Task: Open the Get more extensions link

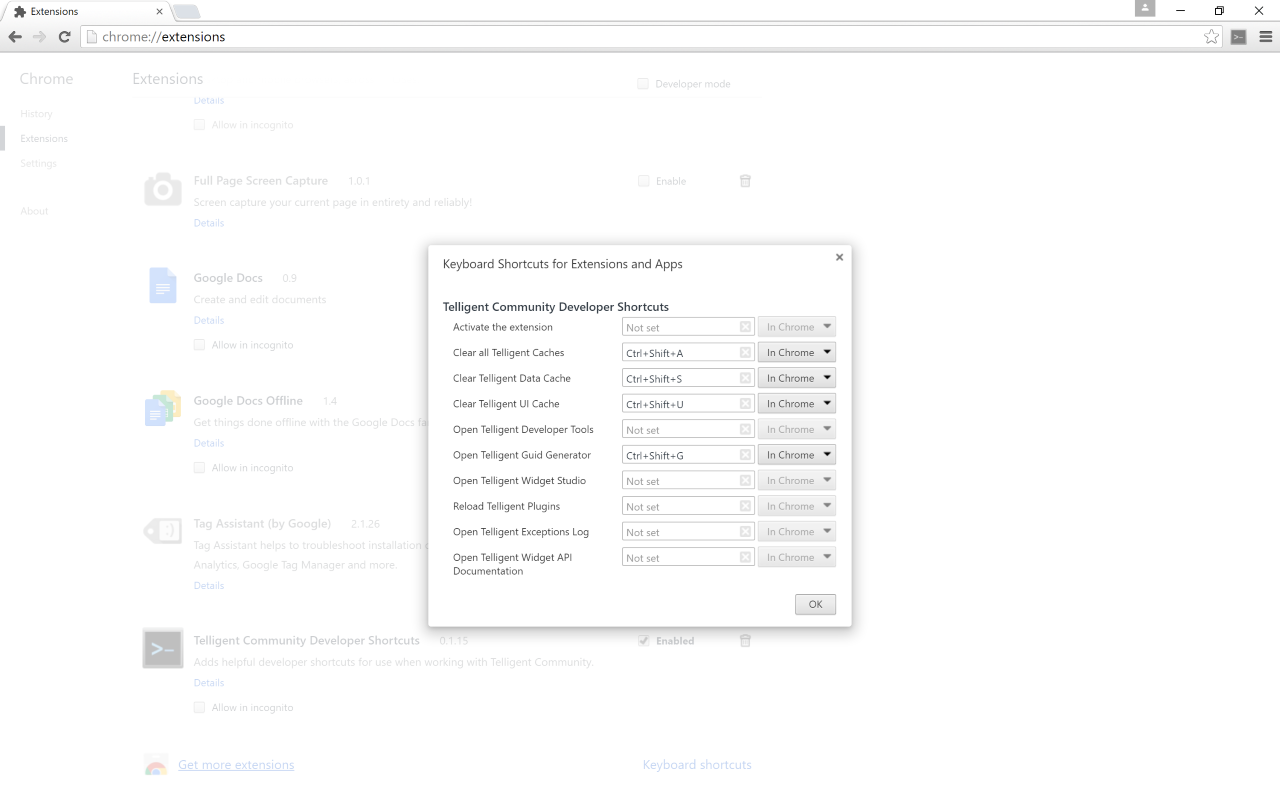Action: pos(236,764)
